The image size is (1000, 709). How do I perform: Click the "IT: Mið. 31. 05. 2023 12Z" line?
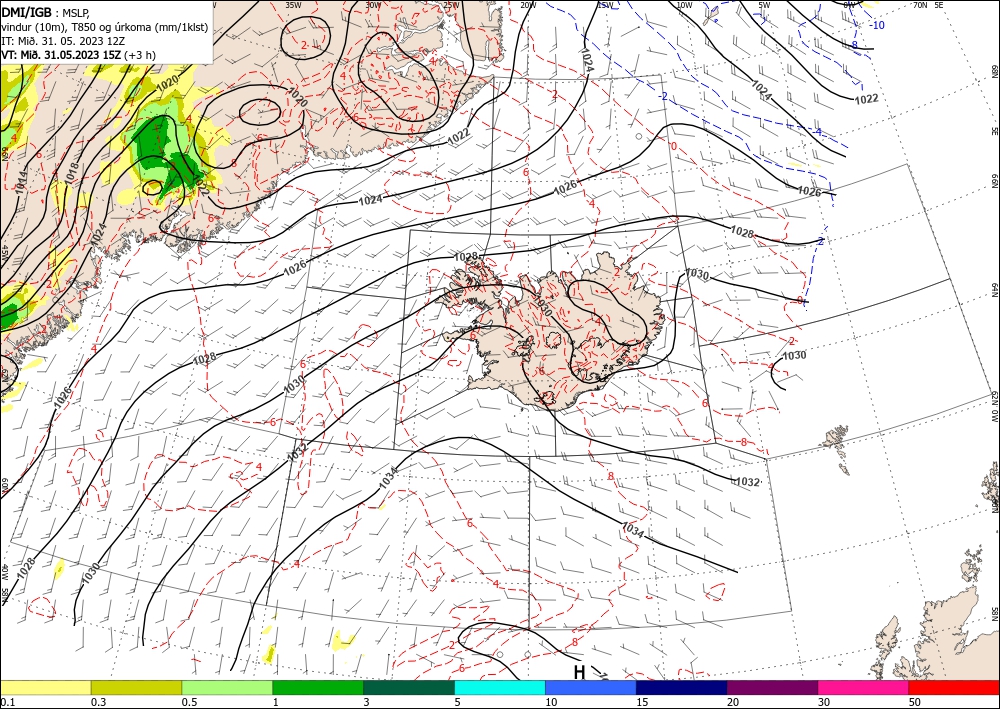pos(61,41)
